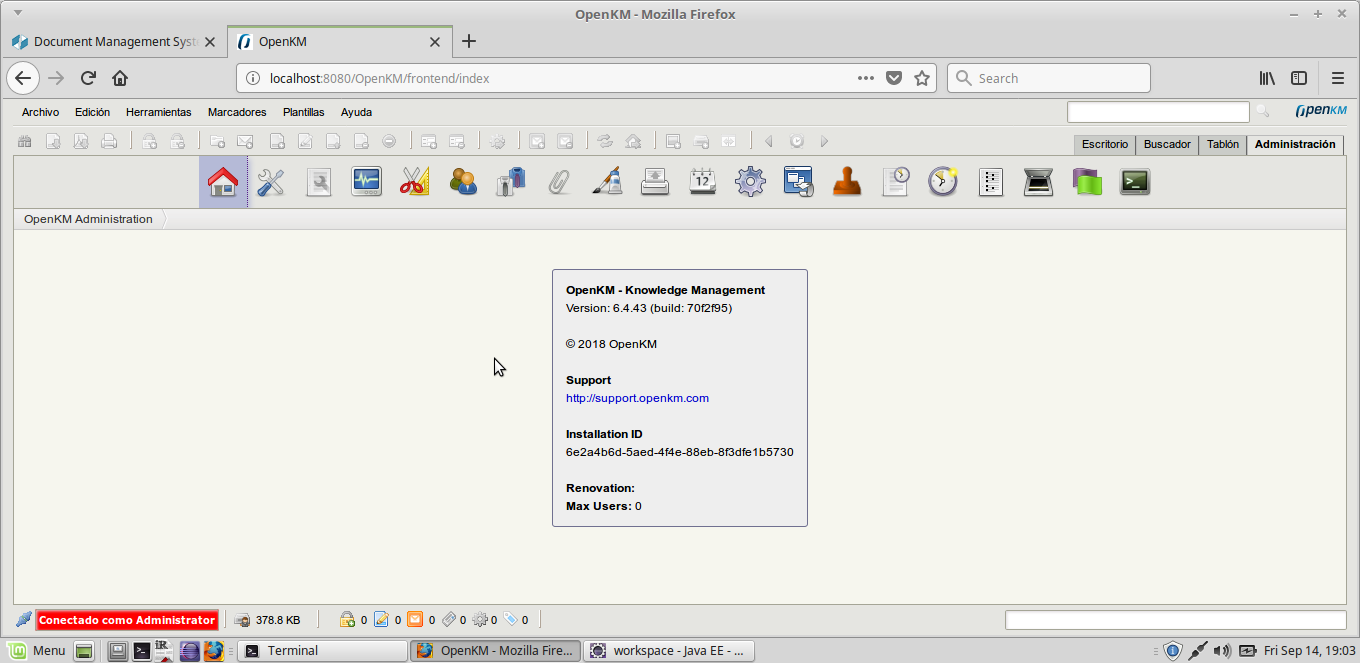This screenshot has height=663, width=1360.
Task: Open the Marcadores menu
Action: [237, 112]
